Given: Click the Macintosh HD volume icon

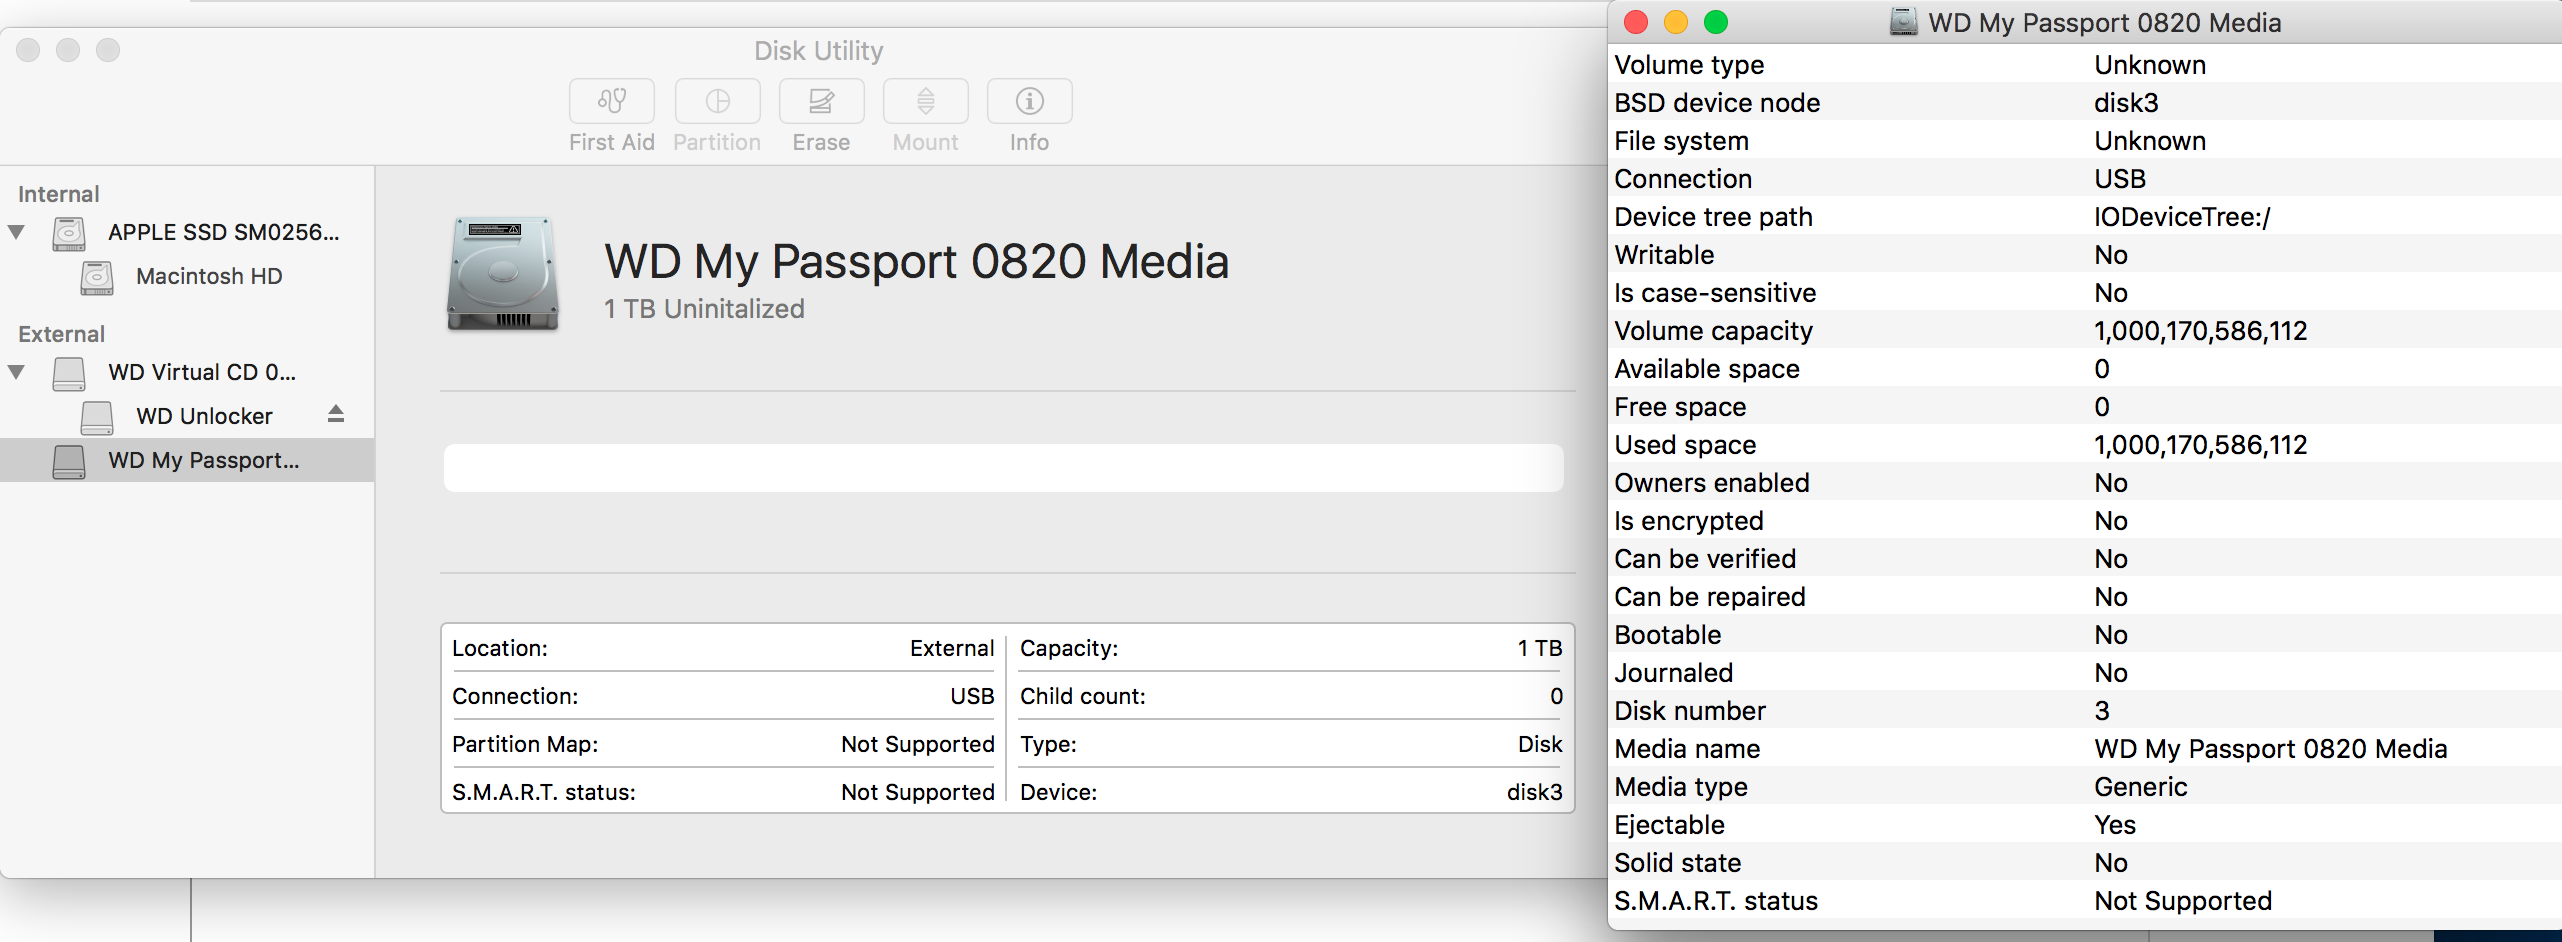Looking at the screenshot, I should tap(95, 277).
